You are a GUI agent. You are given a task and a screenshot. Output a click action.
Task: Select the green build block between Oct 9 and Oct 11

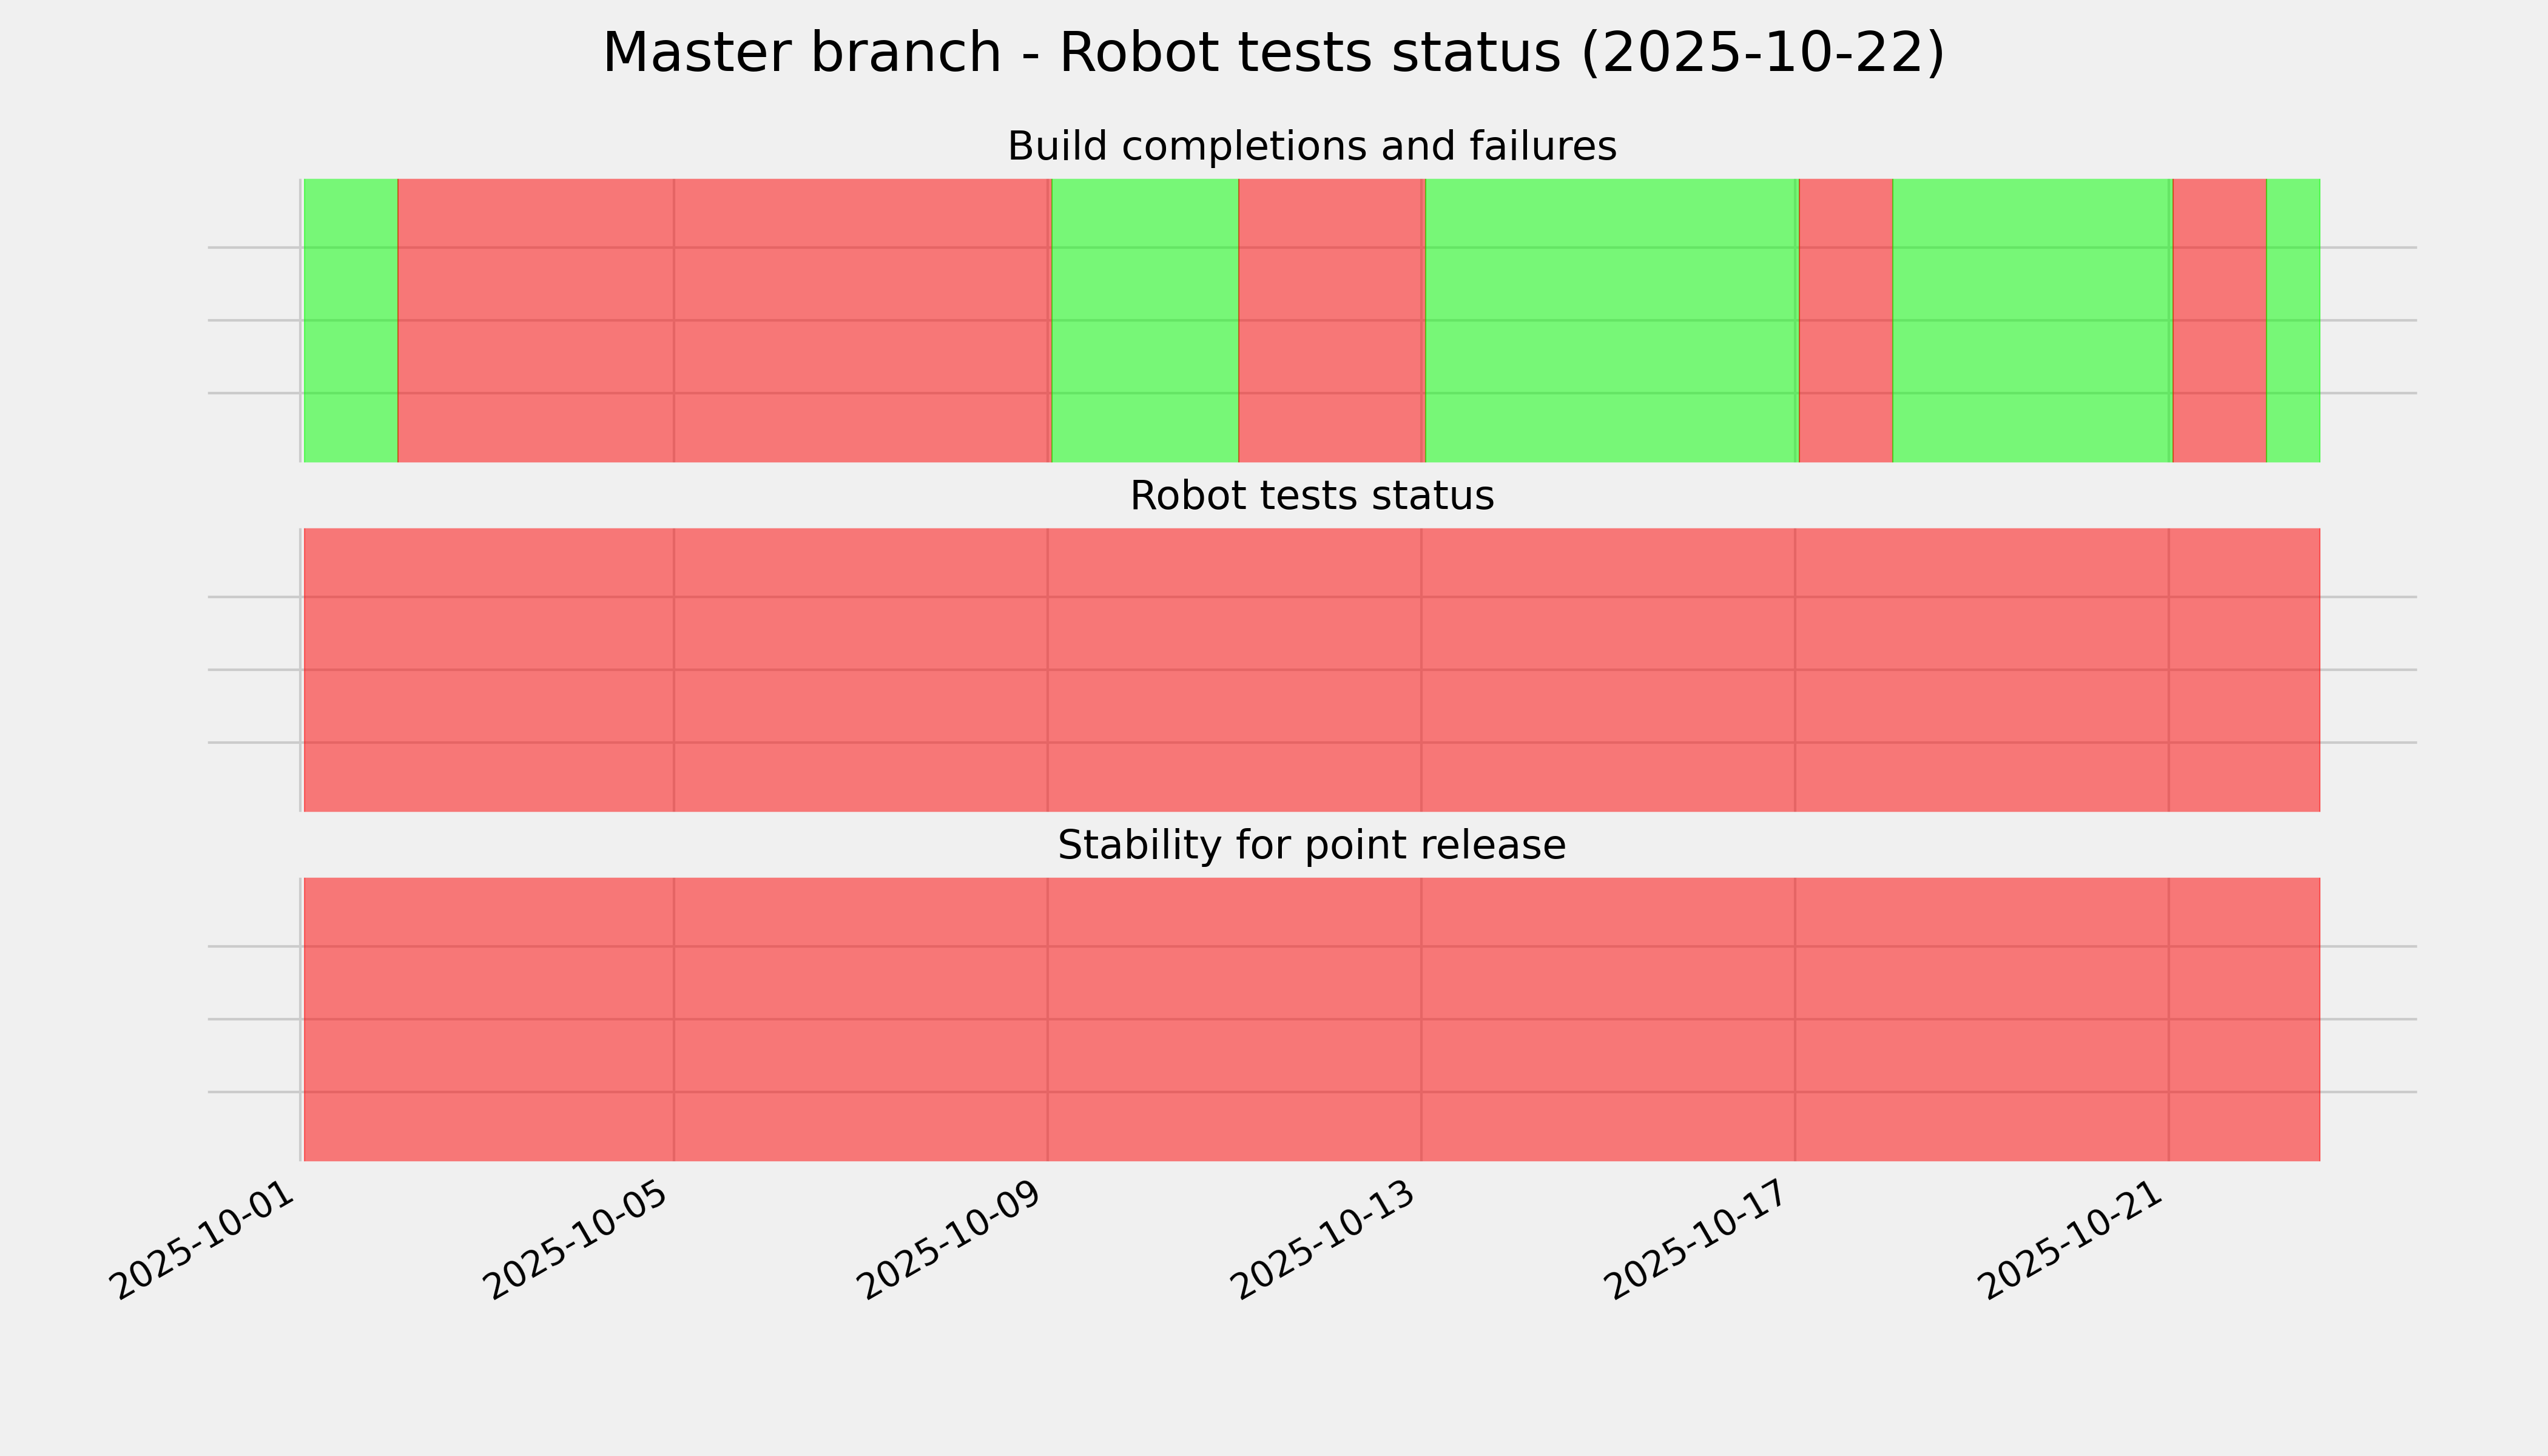coord(1145,320)
